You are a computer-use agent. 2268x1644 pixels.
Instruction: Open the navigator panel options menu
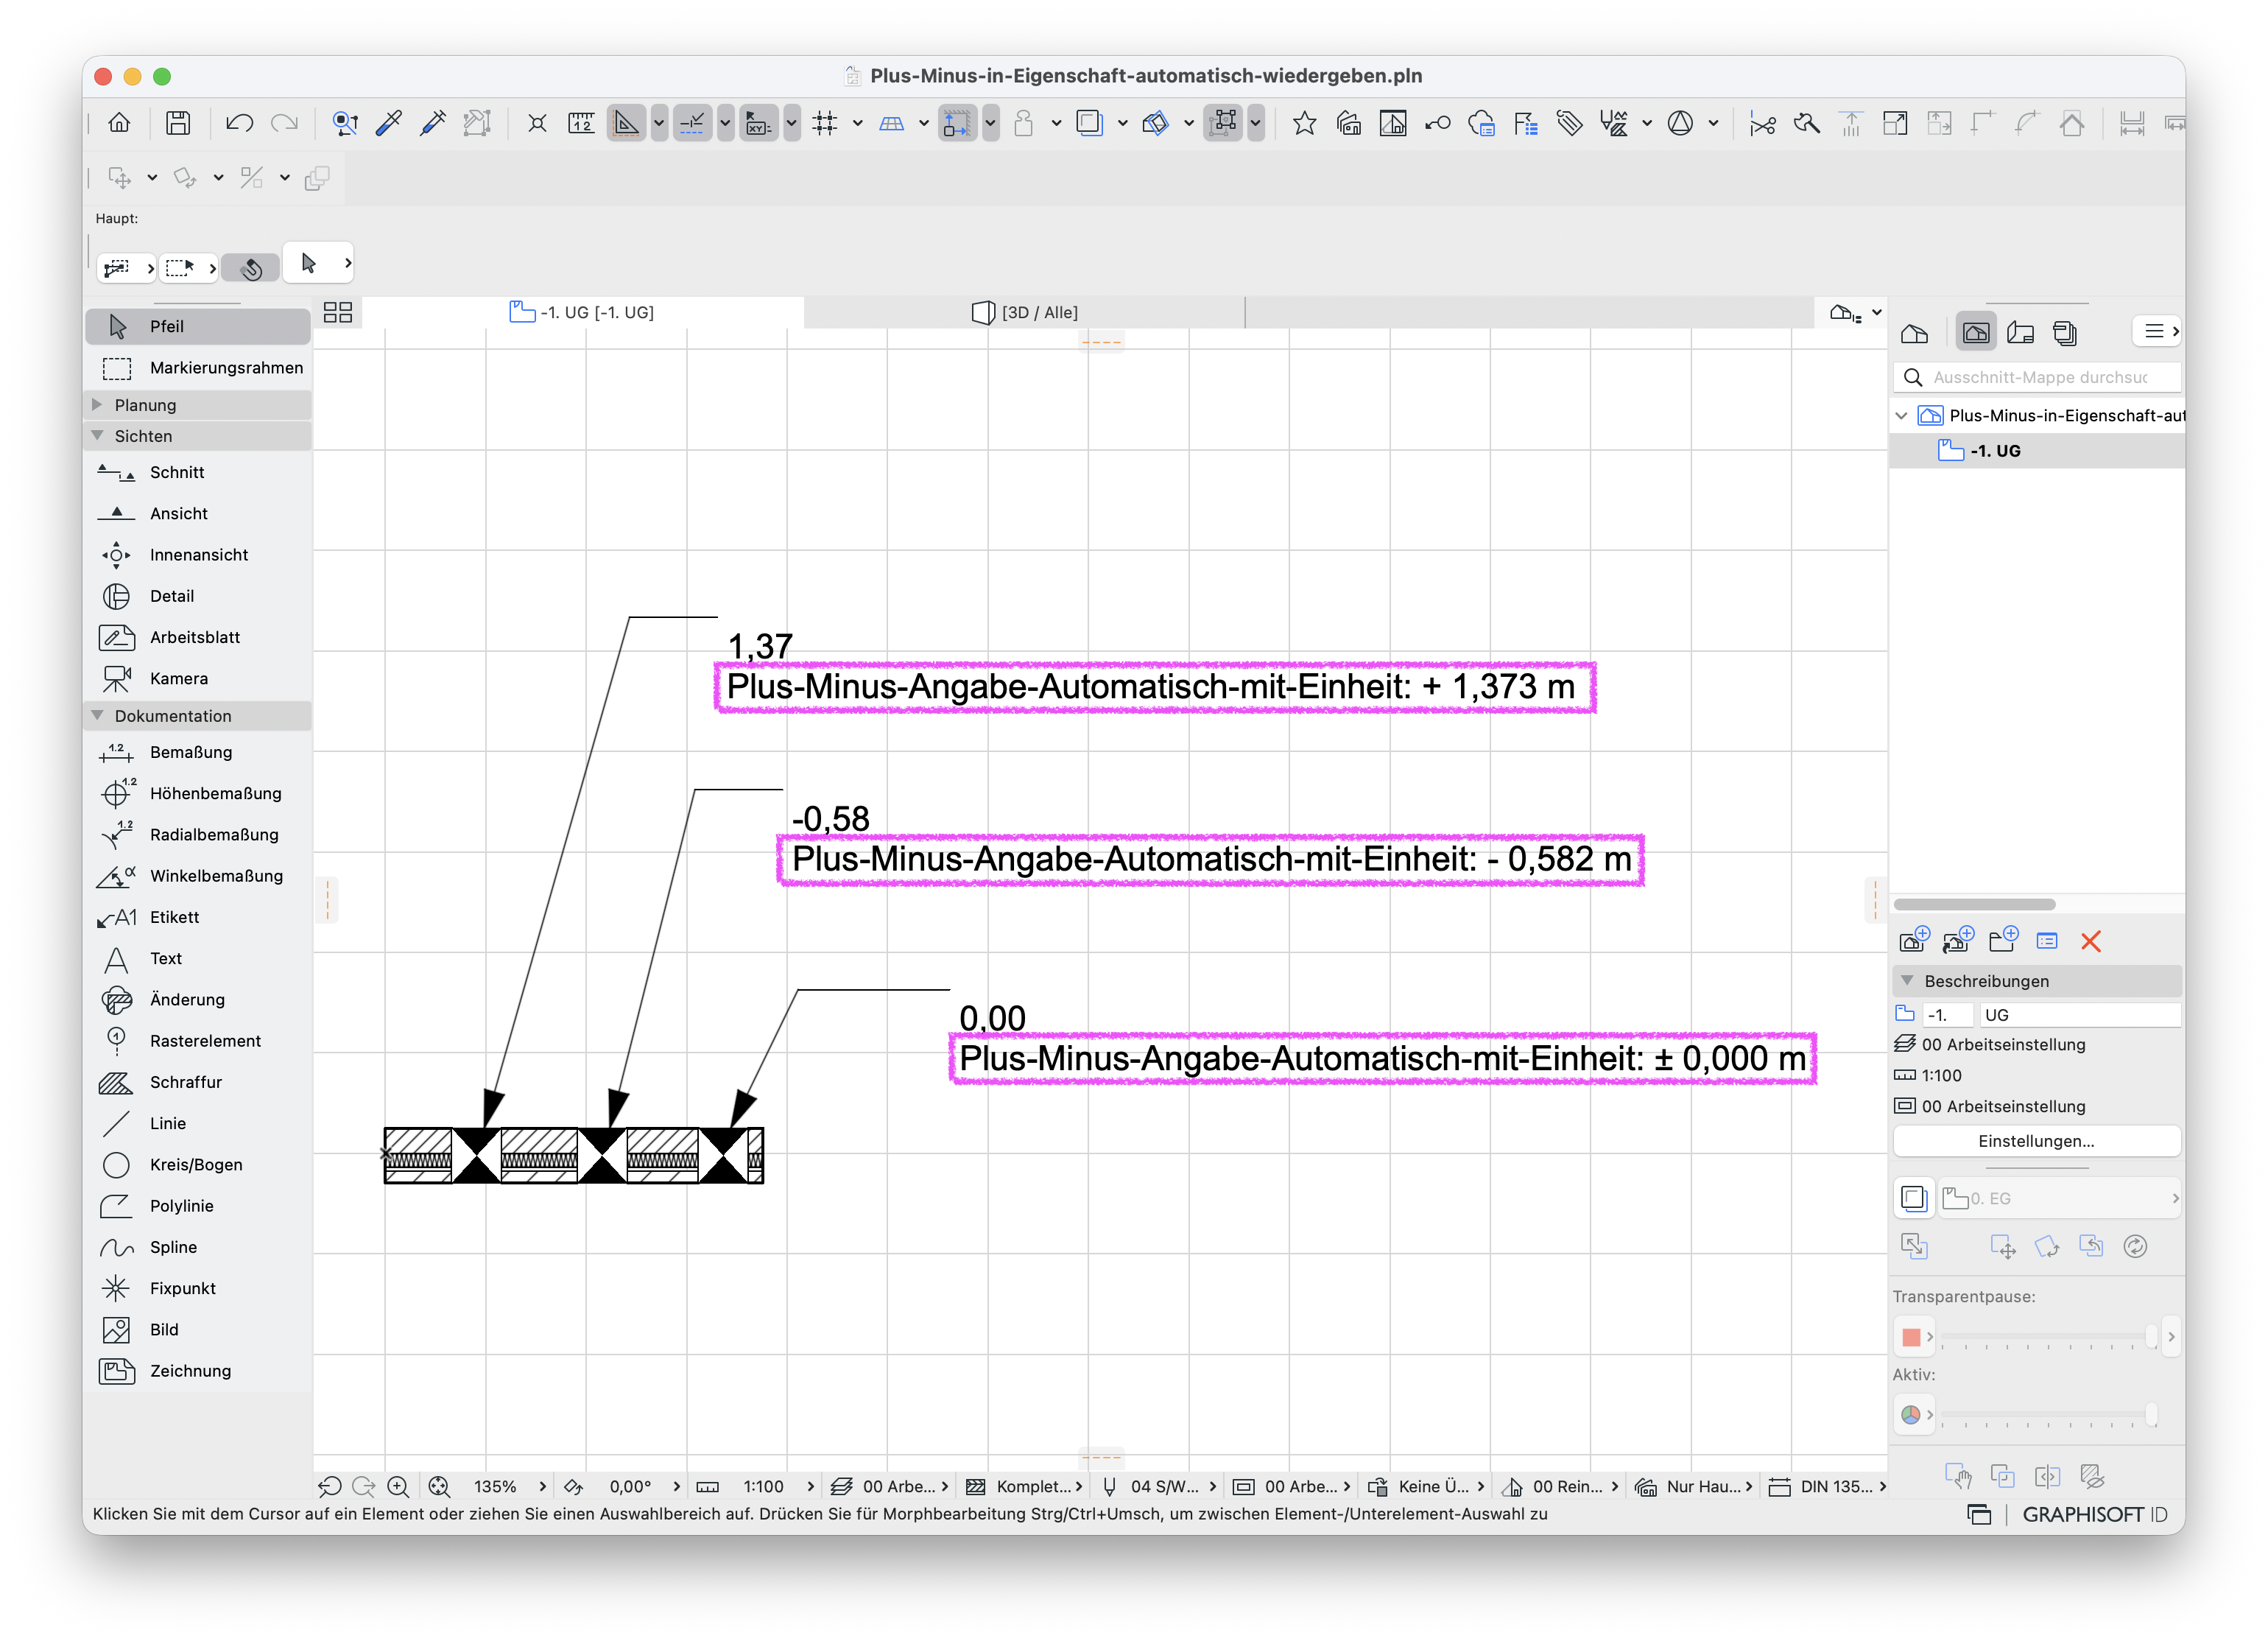pos(2158,331)
